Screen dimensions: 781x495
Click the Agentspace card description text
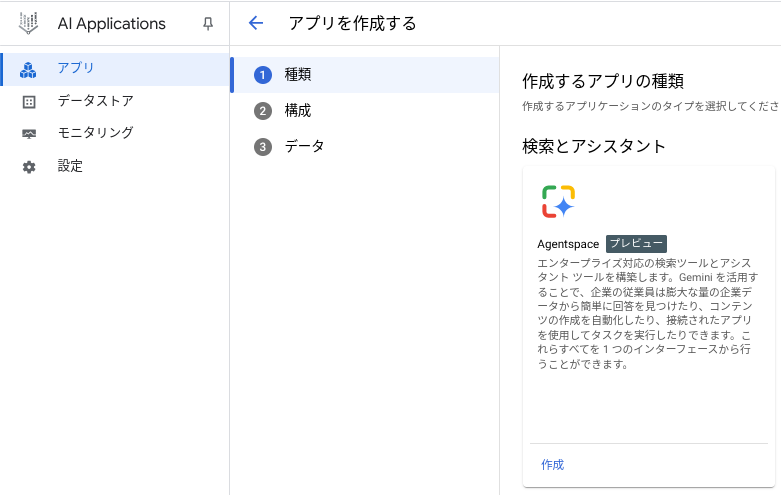646,313
